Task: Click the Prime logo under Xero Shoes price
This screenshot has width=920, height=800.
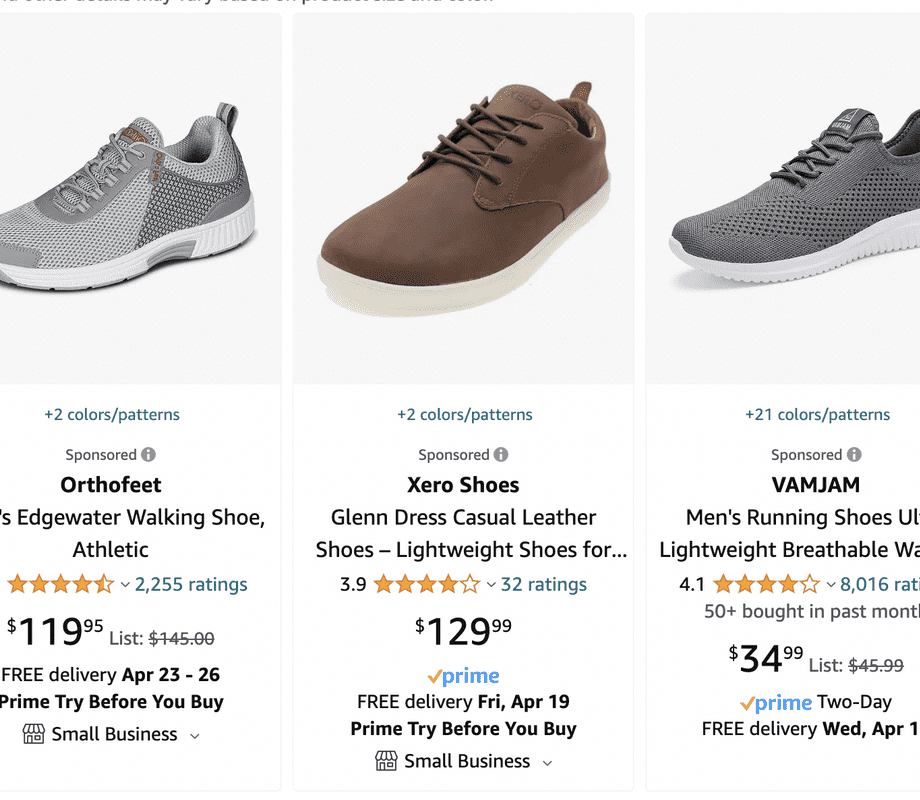Action: (x=463, y=676)
